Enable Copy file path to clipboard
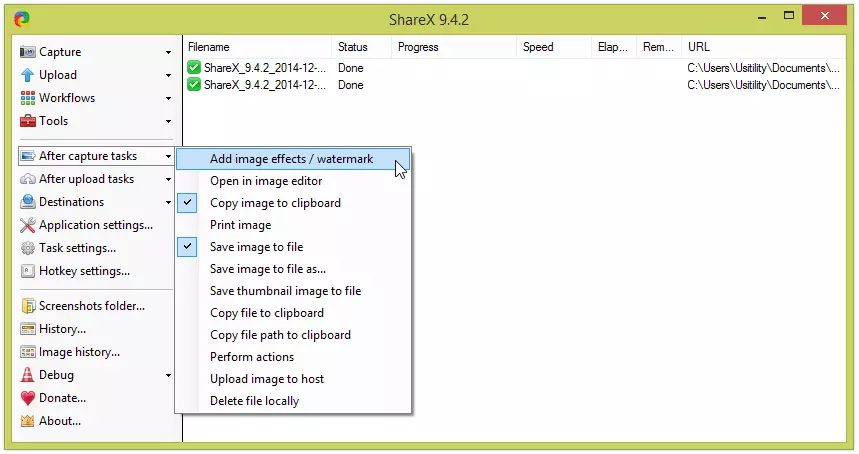Viewport: 859px width, 454px height. click(293, 335)
